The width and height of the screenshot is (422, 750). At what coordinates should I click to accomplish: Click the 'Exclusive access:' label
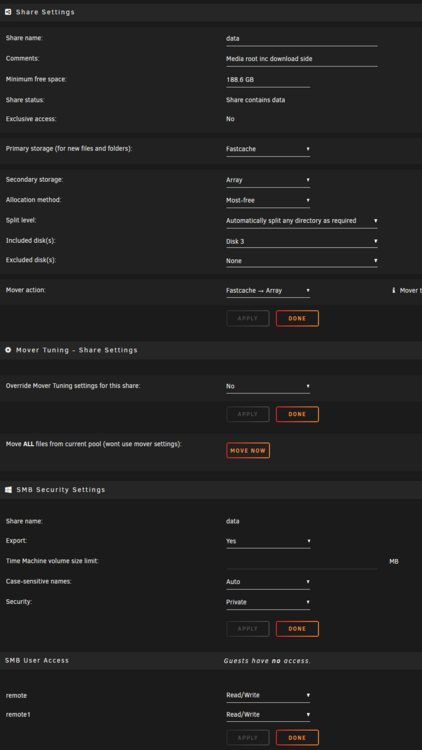pyautogui.click(x=31, y=119)
